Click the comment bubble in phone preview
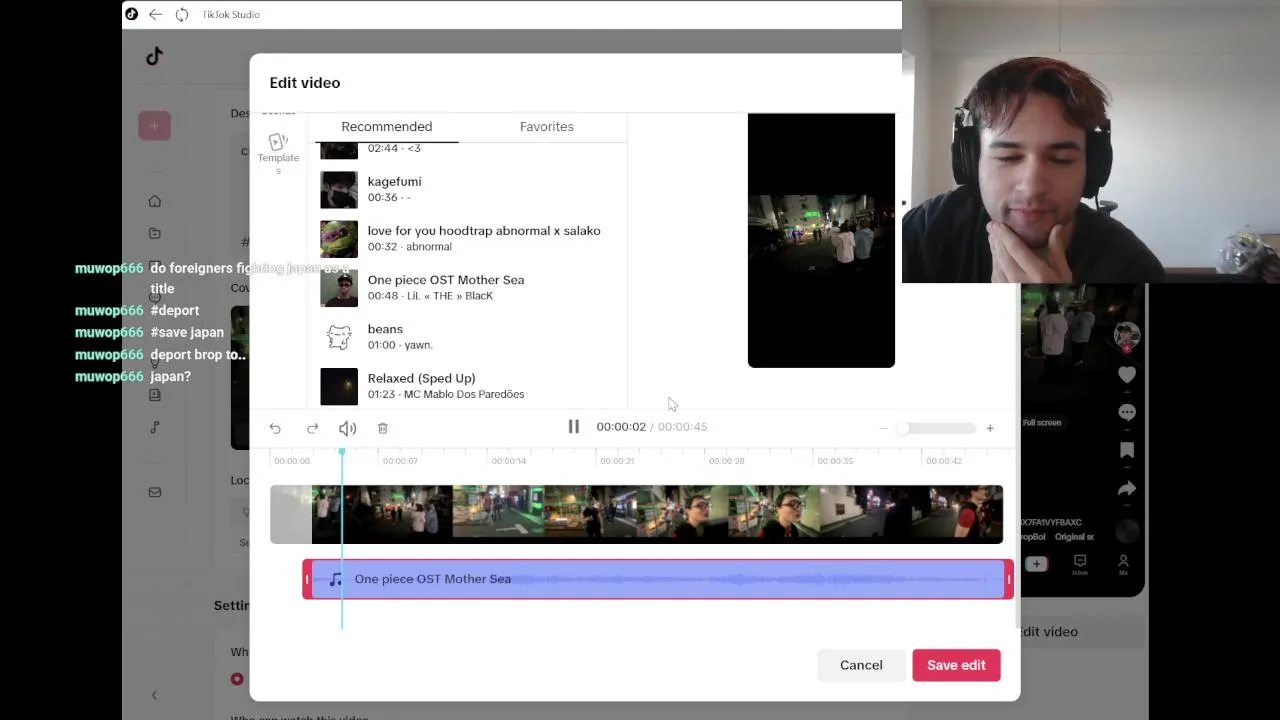Viewport: 1280px width, 720px height. [1127, 412]
